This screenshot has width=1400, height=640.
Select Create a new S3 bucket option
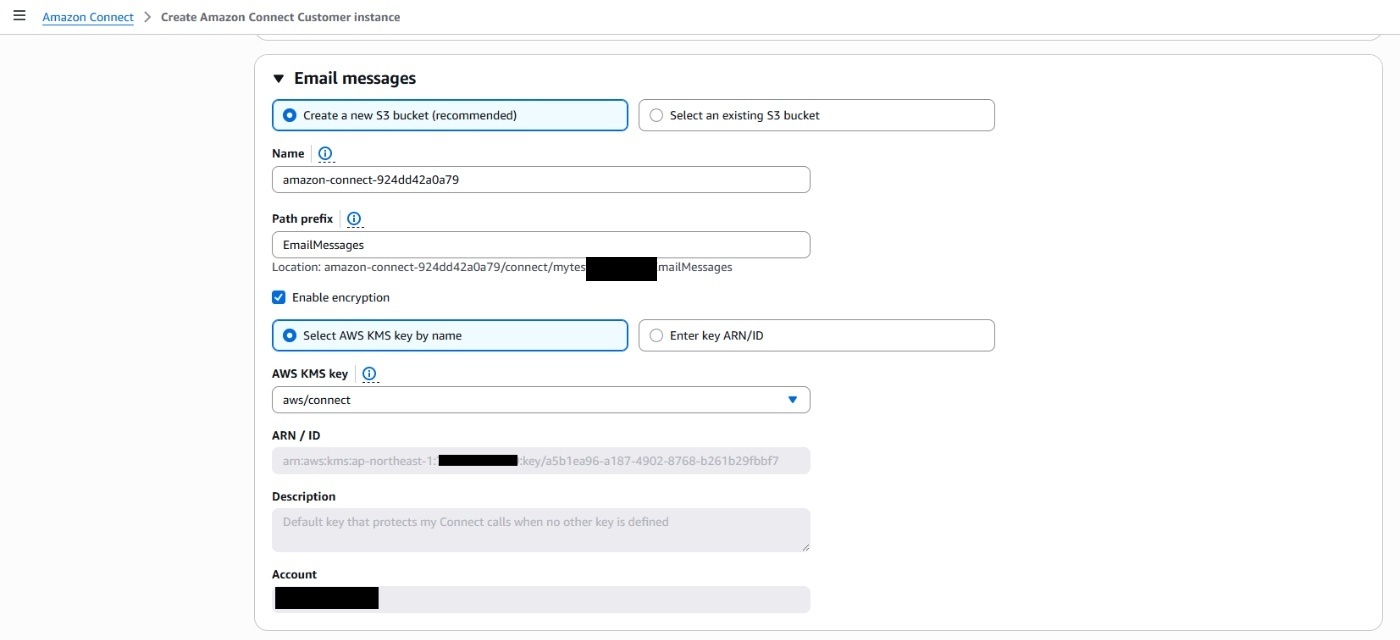[449, 115]
